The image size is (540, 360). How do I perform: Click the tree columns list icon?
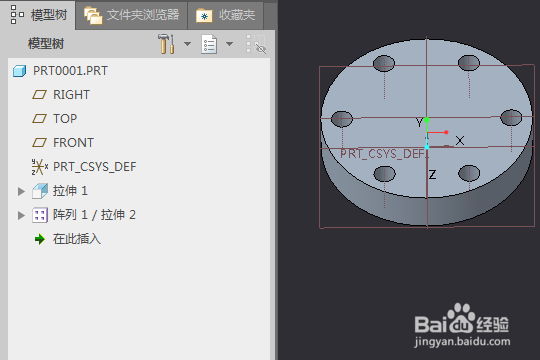(x=209, y=44)
